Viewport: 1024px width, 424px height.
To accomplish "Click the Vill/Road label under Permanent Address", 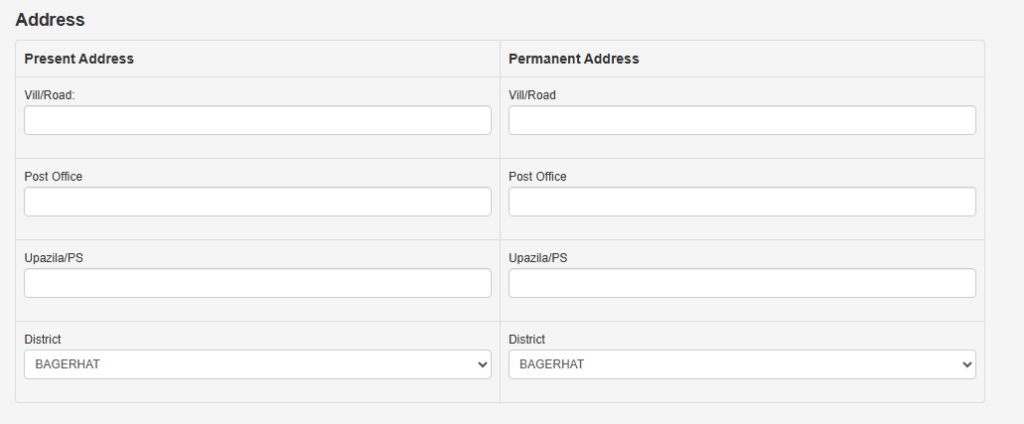I will click(532, 95).
